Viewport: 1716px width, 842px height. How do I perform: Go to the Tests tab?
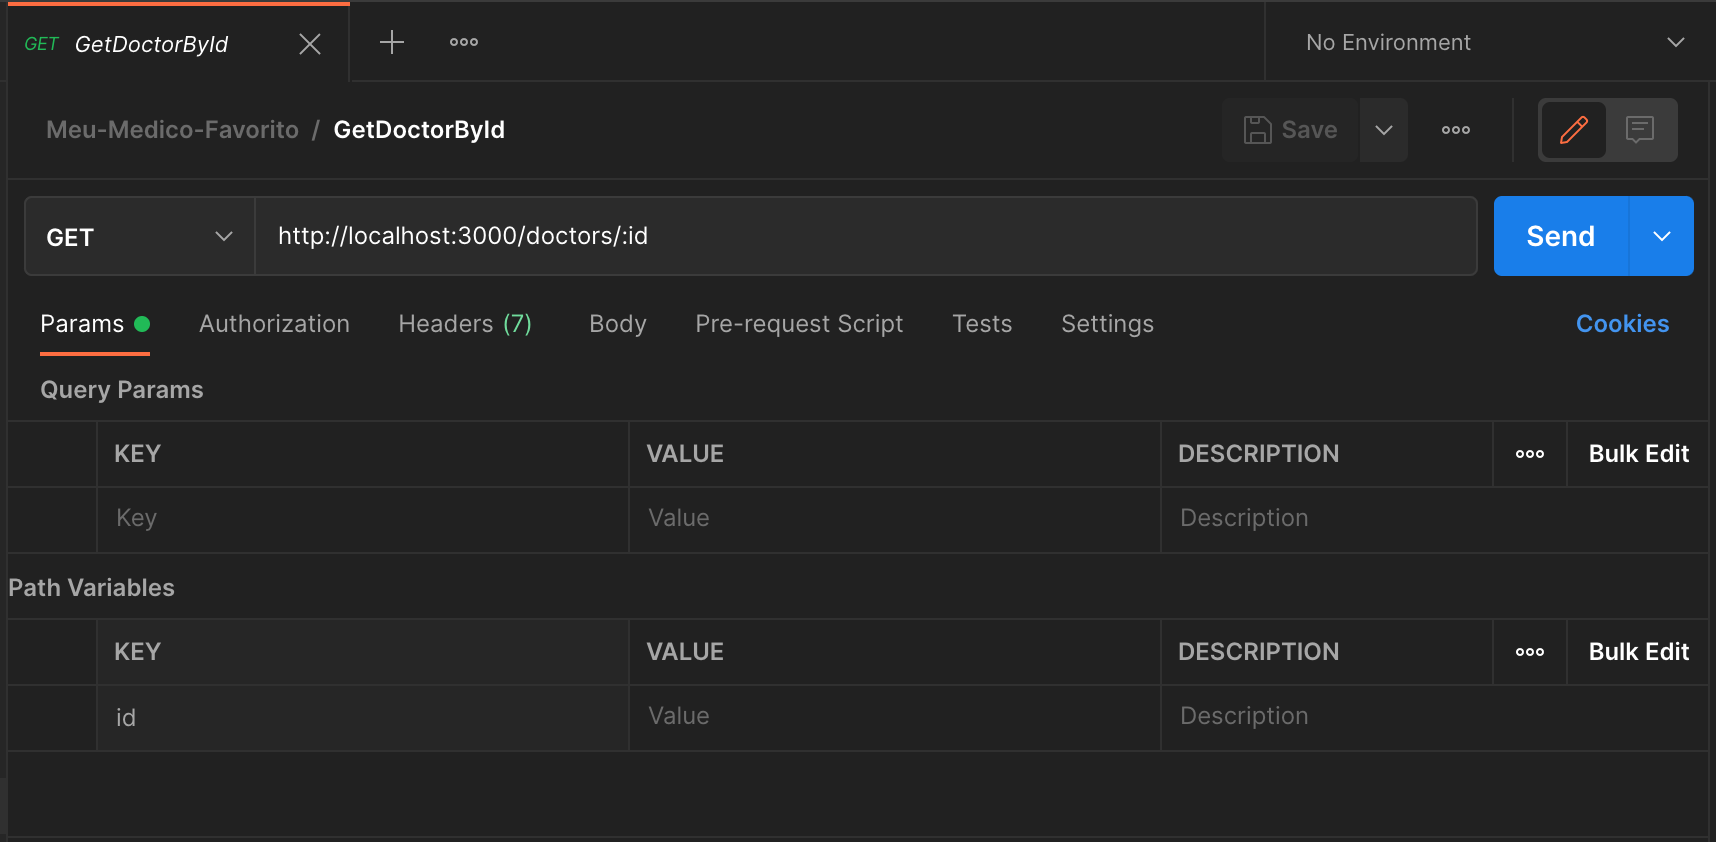982,324
